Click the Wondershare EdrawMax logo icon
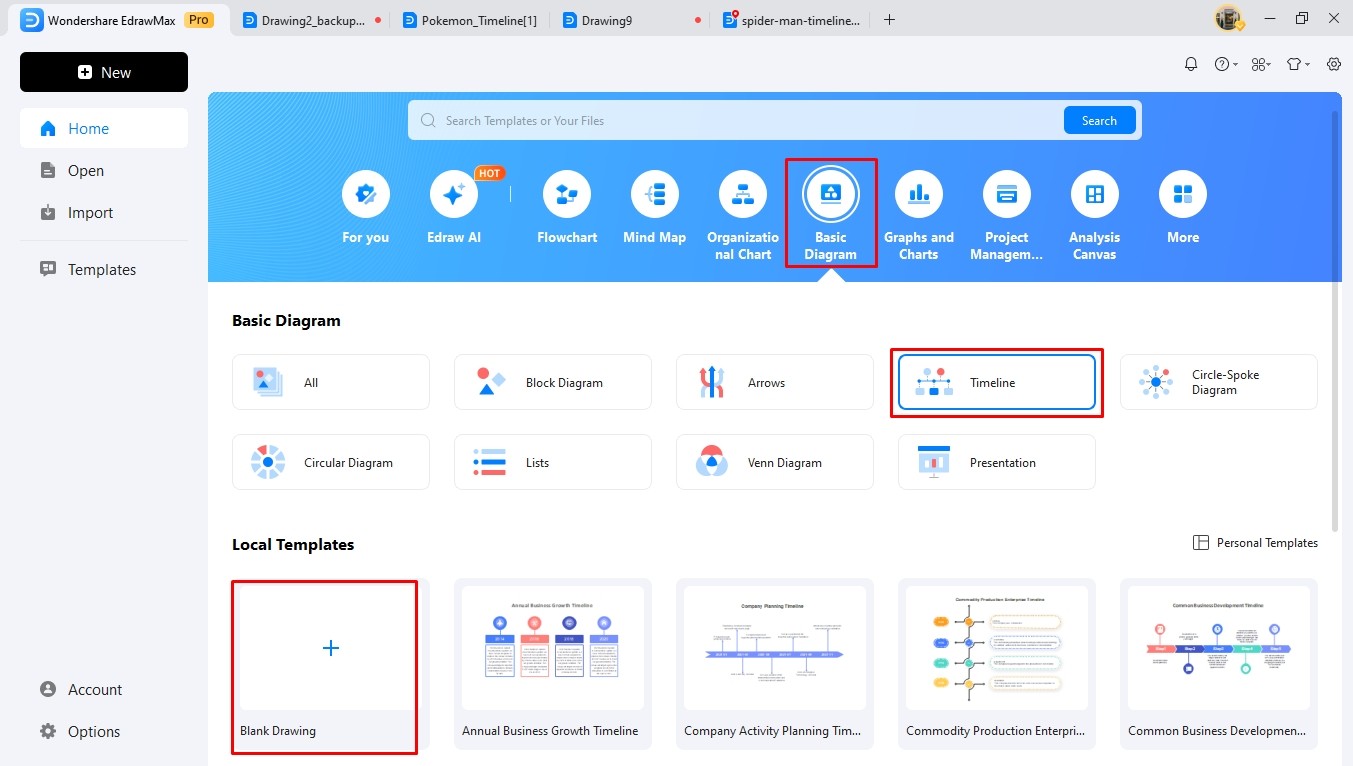This screenshot has width=1353, height=766. click(31, 20)
